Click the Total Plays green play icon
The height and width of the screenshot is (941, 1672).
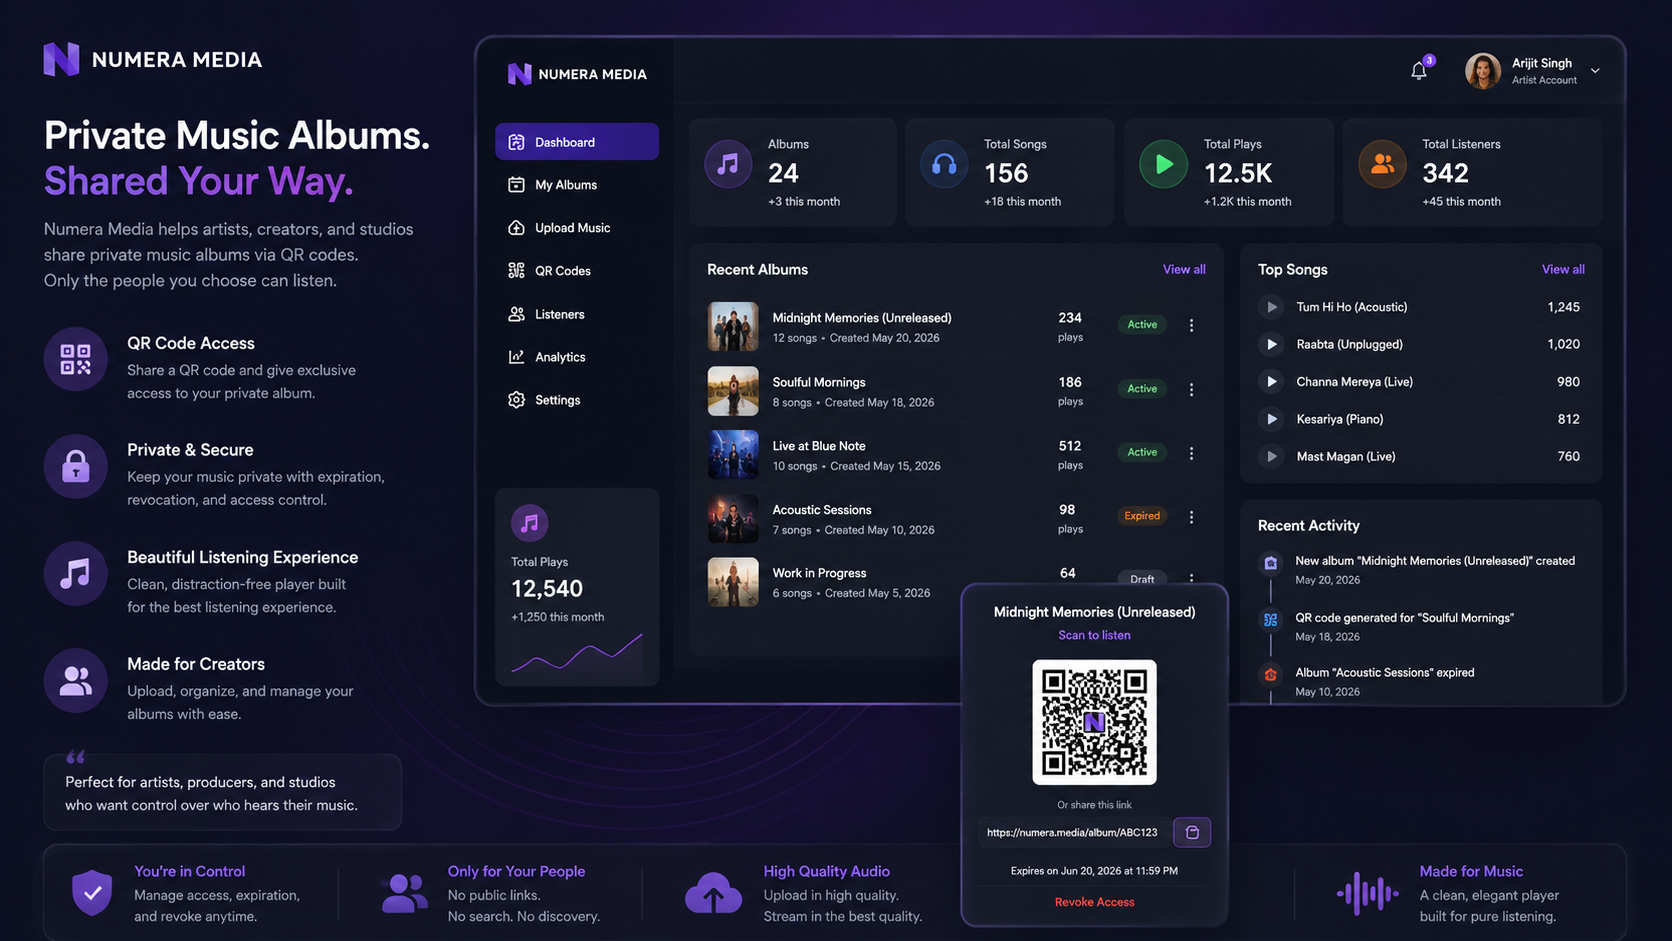1163,164
